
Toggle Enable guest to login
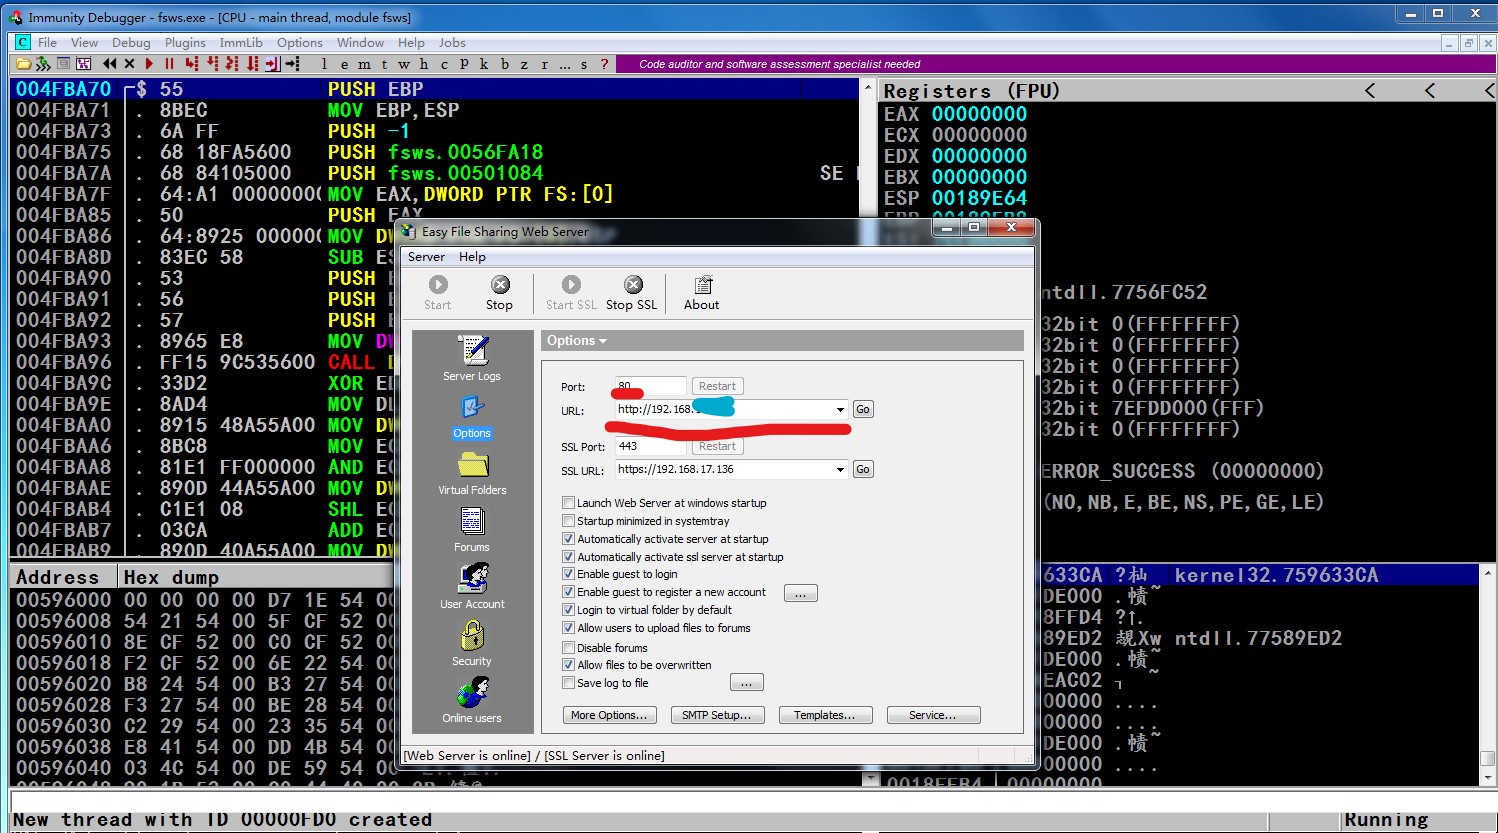click(568, 574)
